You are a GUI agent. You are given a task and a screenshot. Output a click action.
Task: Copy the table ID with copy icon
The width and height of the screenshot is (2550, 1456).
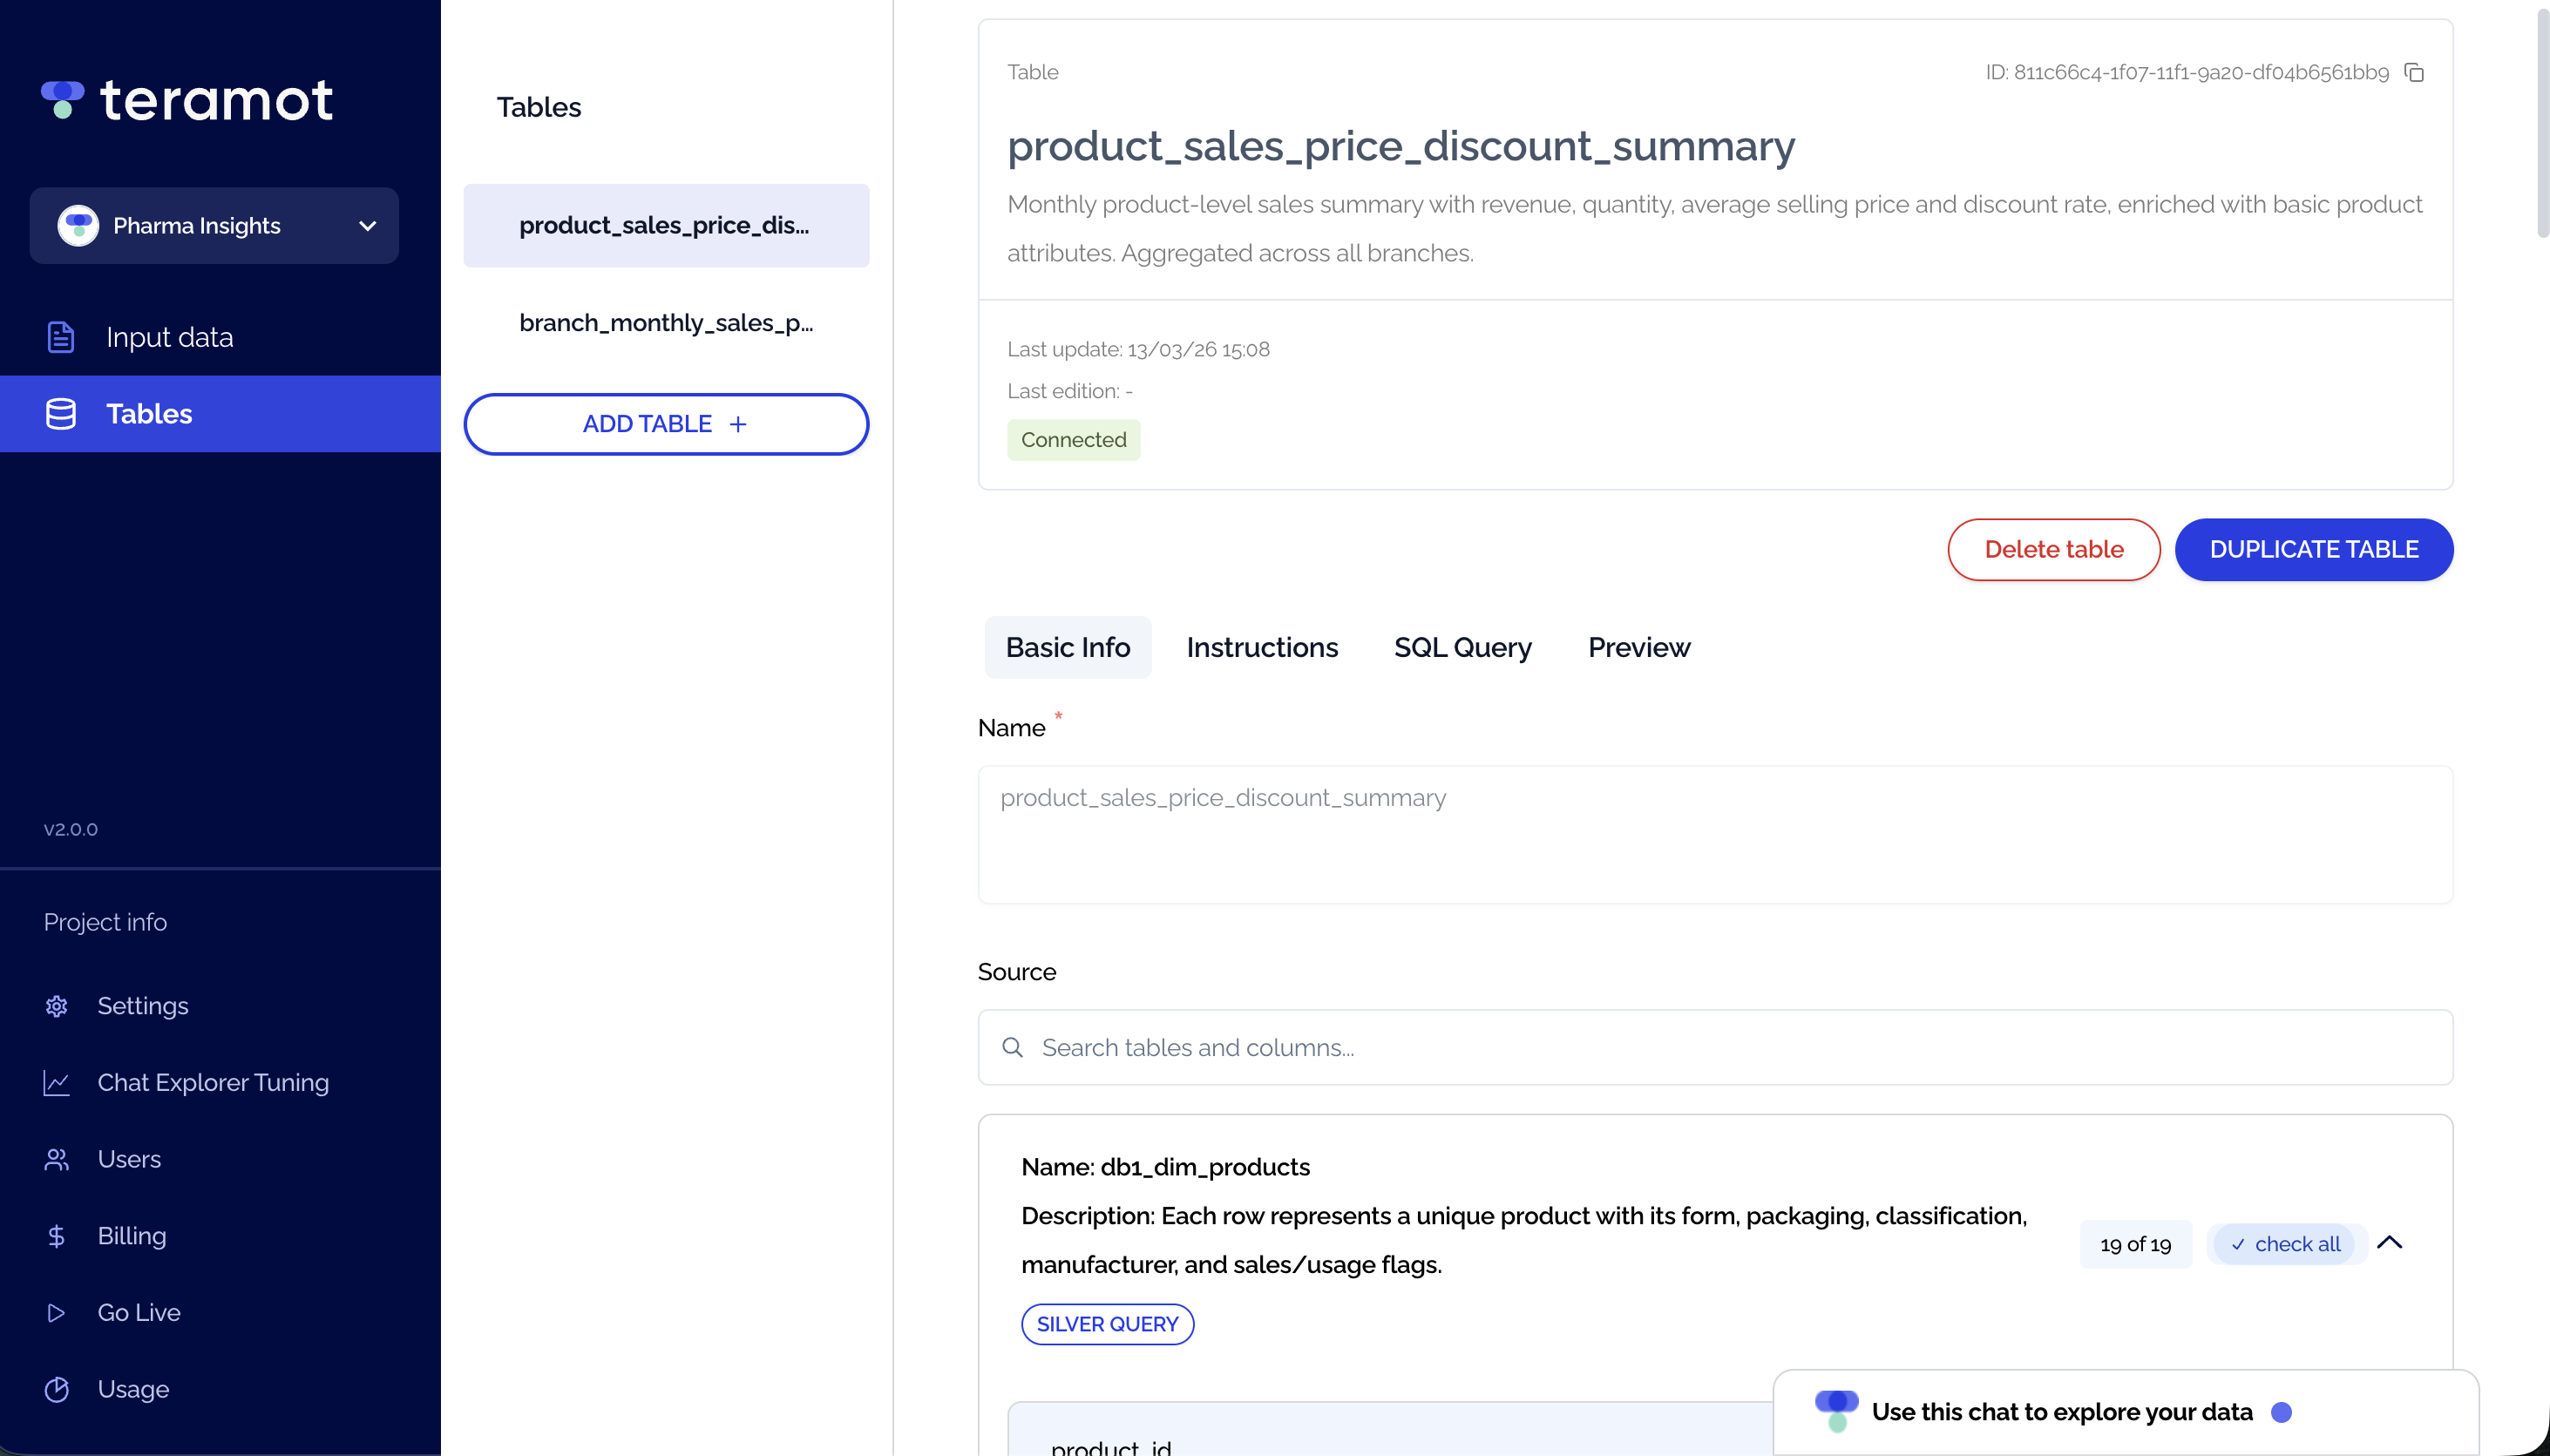pos(2414,72)
